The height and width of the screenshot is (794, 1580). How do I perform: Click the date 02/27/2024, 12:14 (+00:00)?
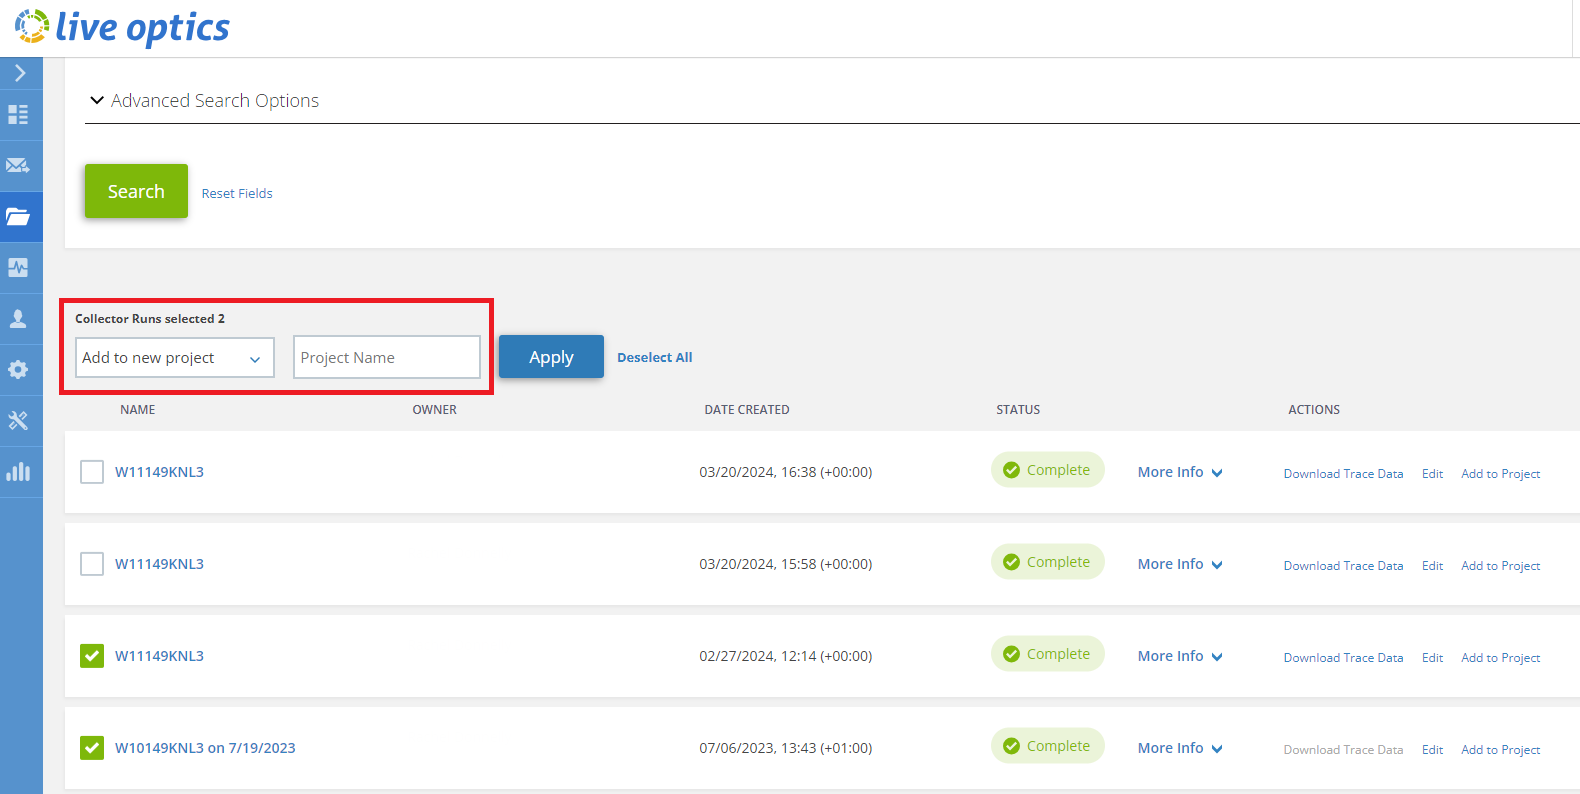786,656
